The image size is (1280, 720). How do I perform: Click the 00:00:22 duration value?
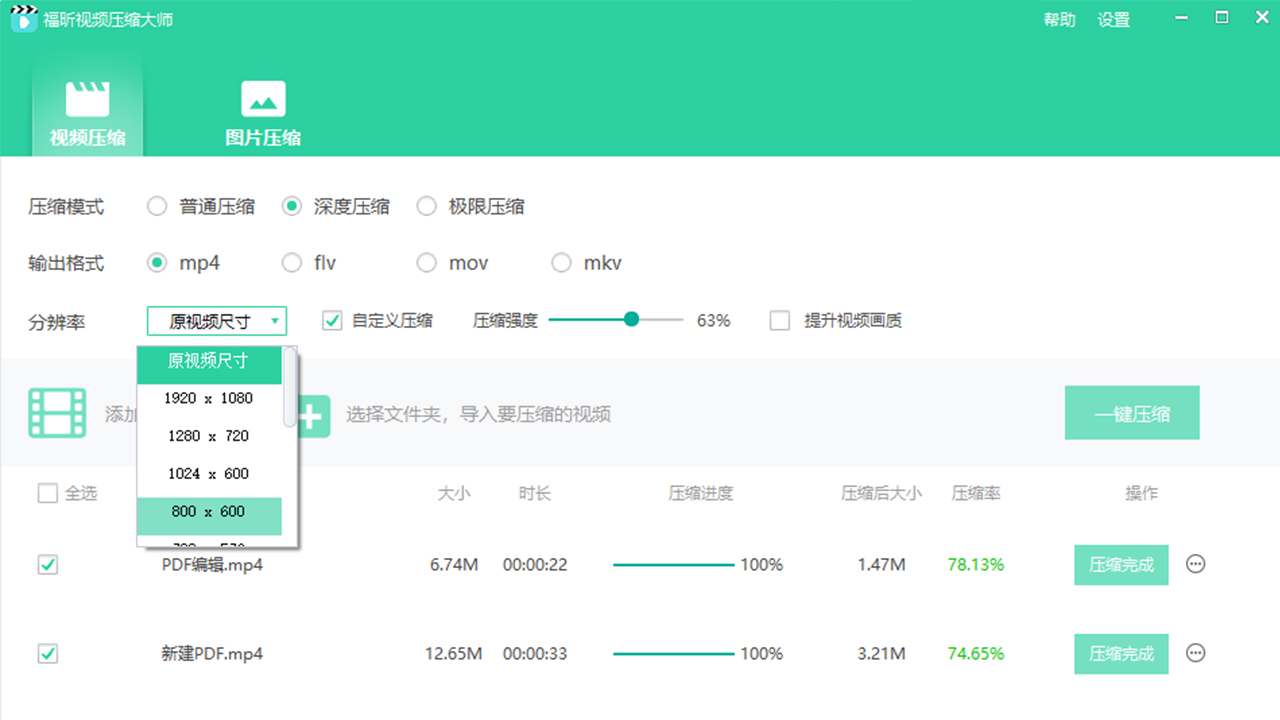click(535, 565)
